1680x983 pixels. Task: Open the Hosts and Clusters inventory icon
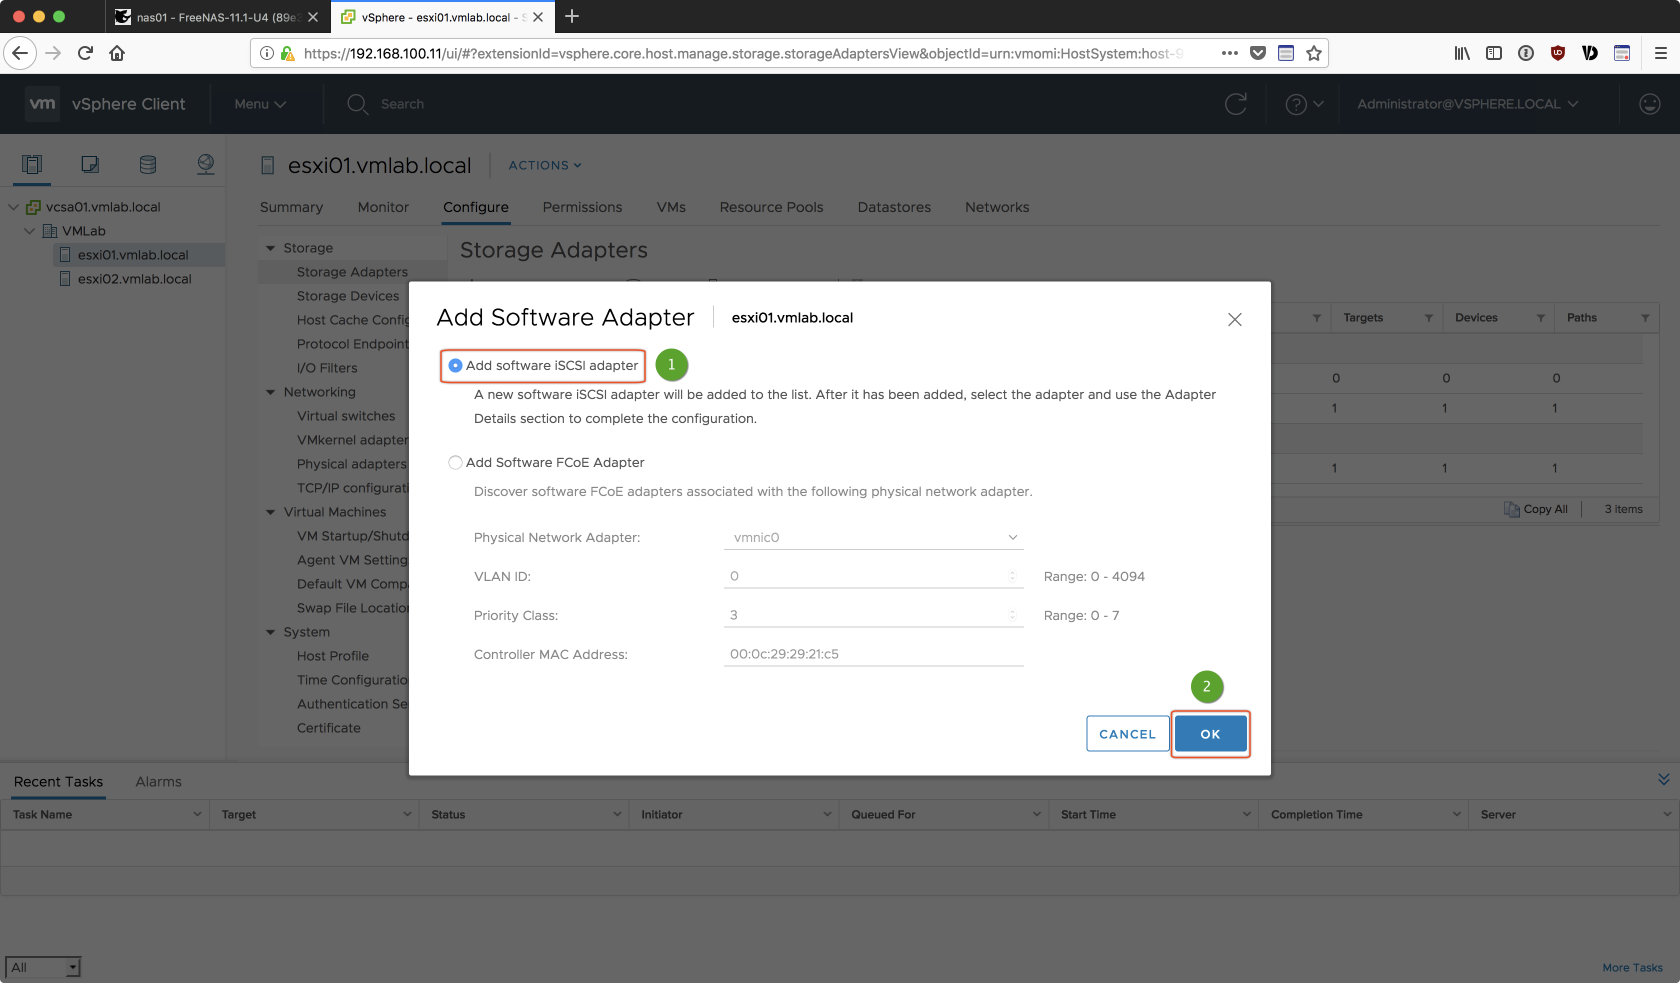click(32, 165)
